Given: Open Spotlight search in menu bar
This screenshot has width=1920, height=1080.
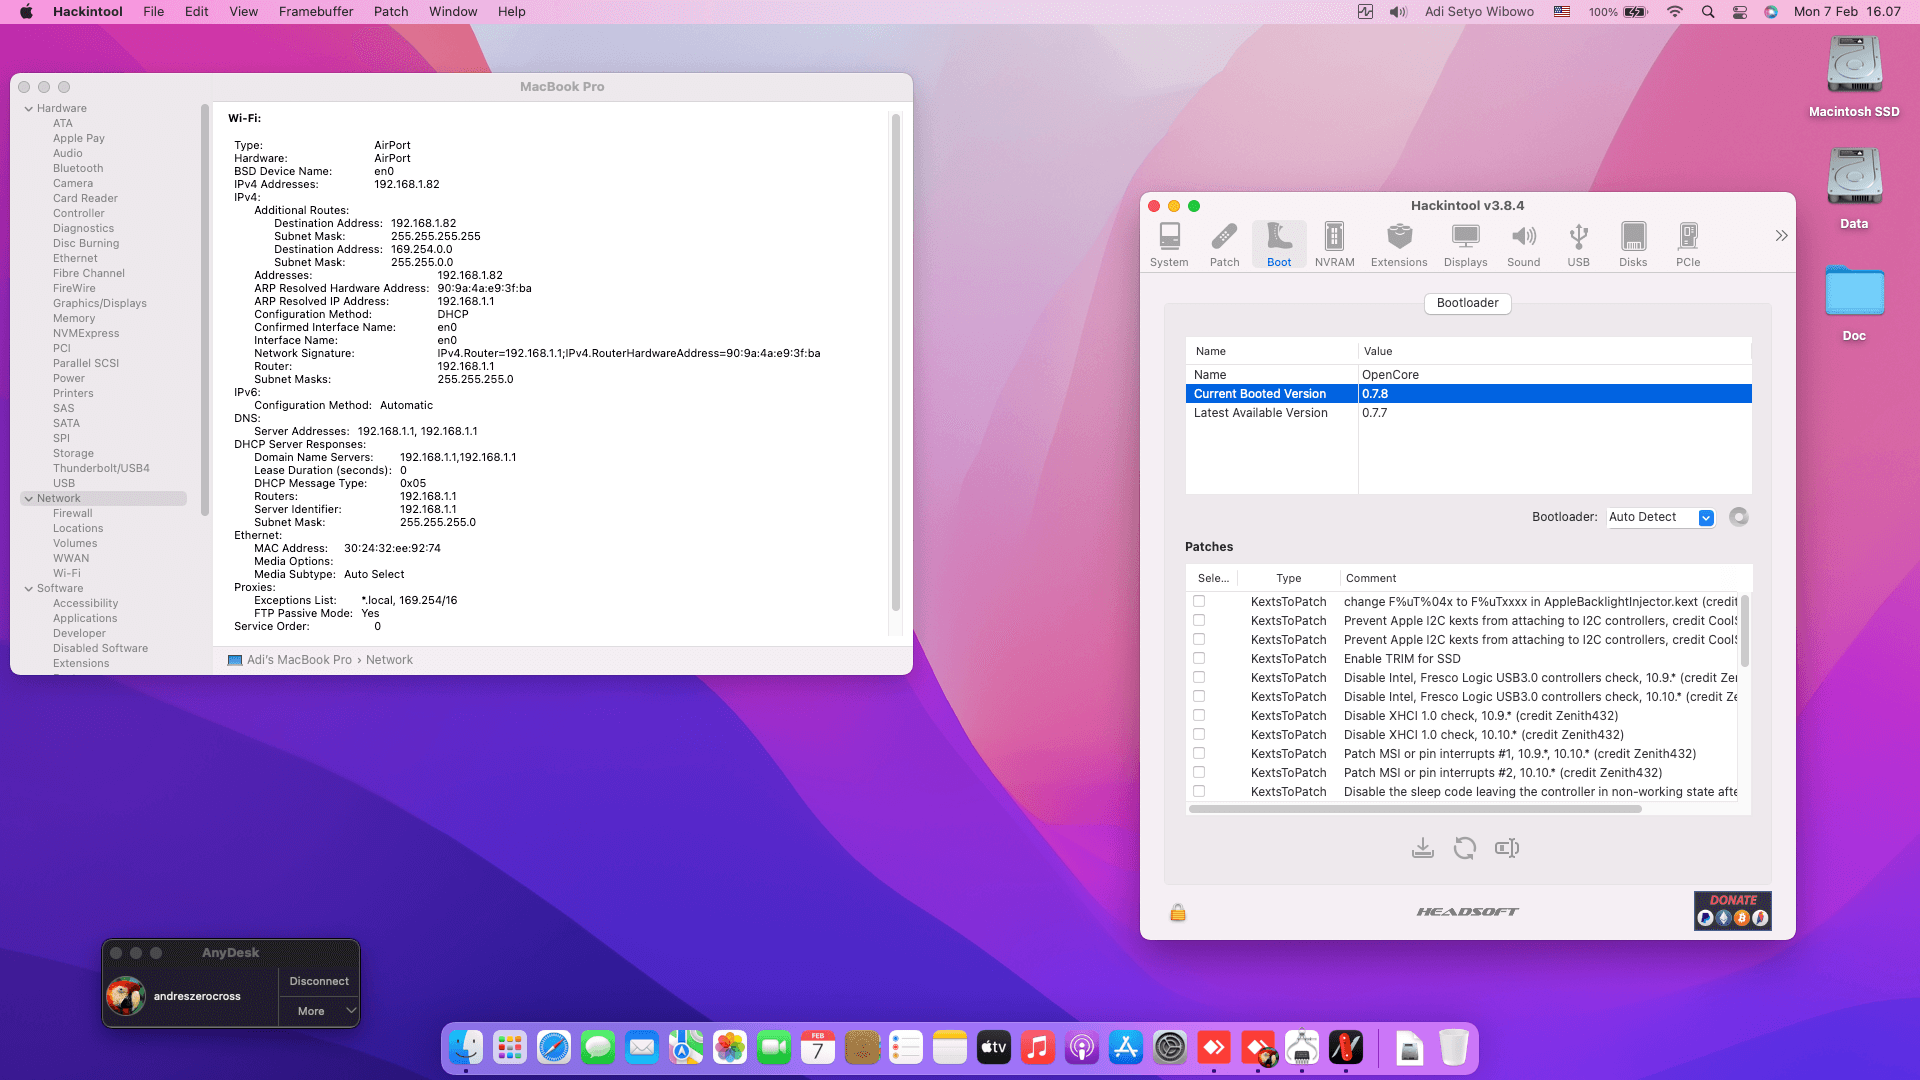Looking at the screenshot, I should tap(1708, 12).
